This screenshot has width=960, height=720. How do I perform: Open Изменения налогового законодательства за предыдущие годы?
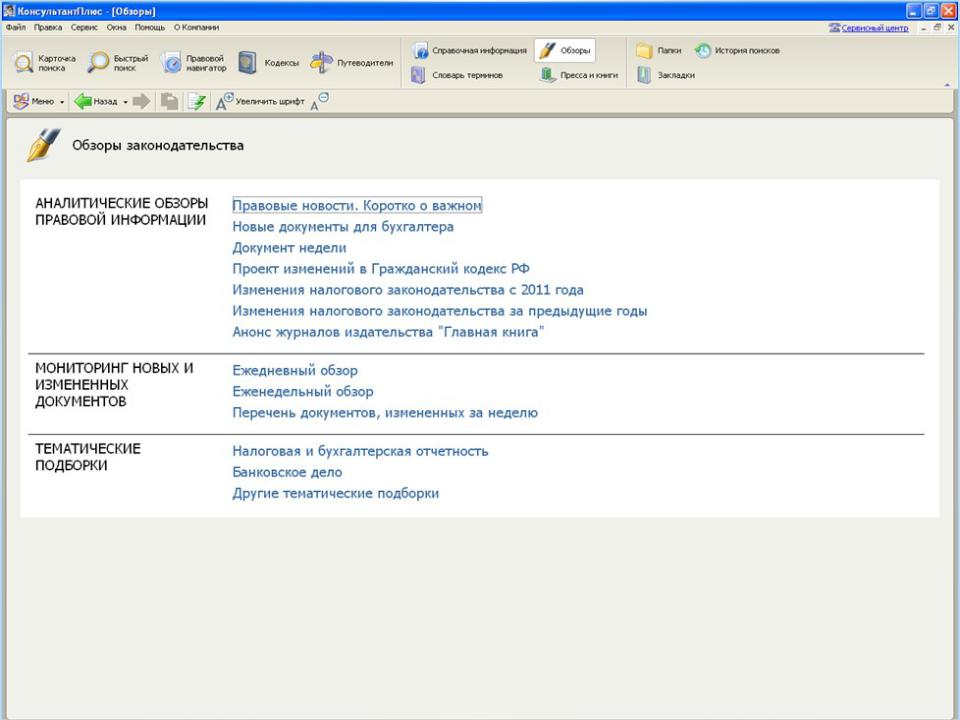tap(440, 311)
